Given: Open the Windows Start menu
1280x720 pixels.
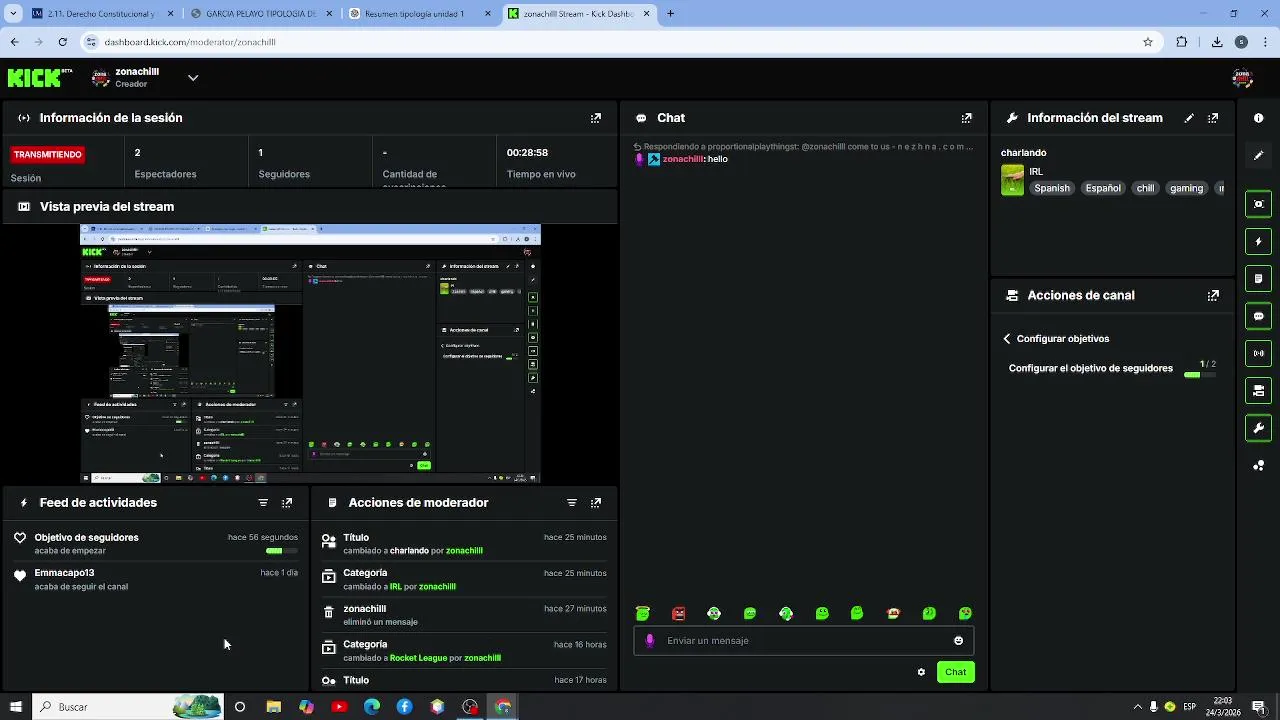Looking at the screenshot, I should [15, 707].
